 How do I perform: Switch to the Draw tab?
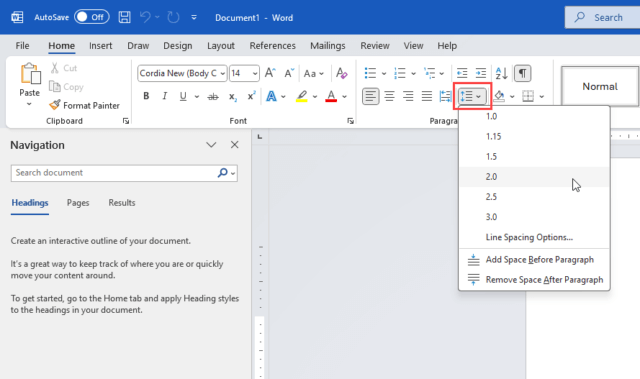point(138,46)
